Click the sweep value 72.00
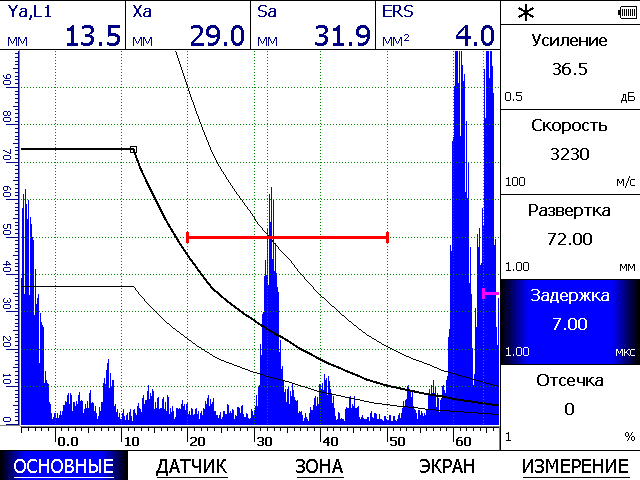This screenshot has height=480, width=640. point(570,239)
